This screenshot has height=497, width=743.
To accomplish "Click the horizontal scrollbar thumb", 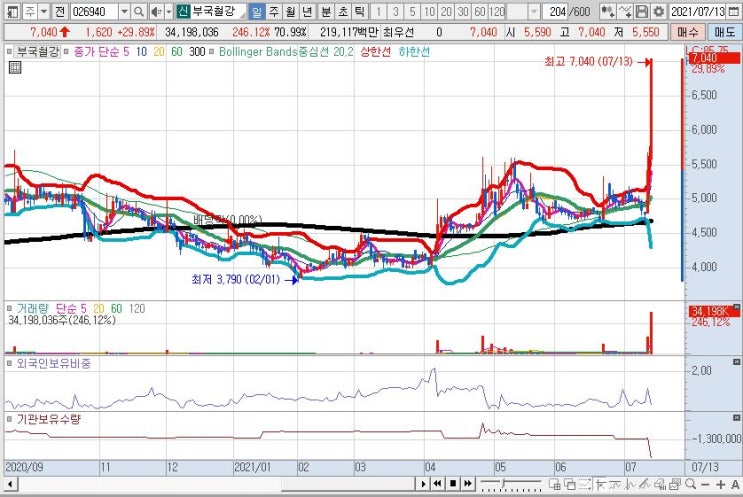I will tap(350, 484).
